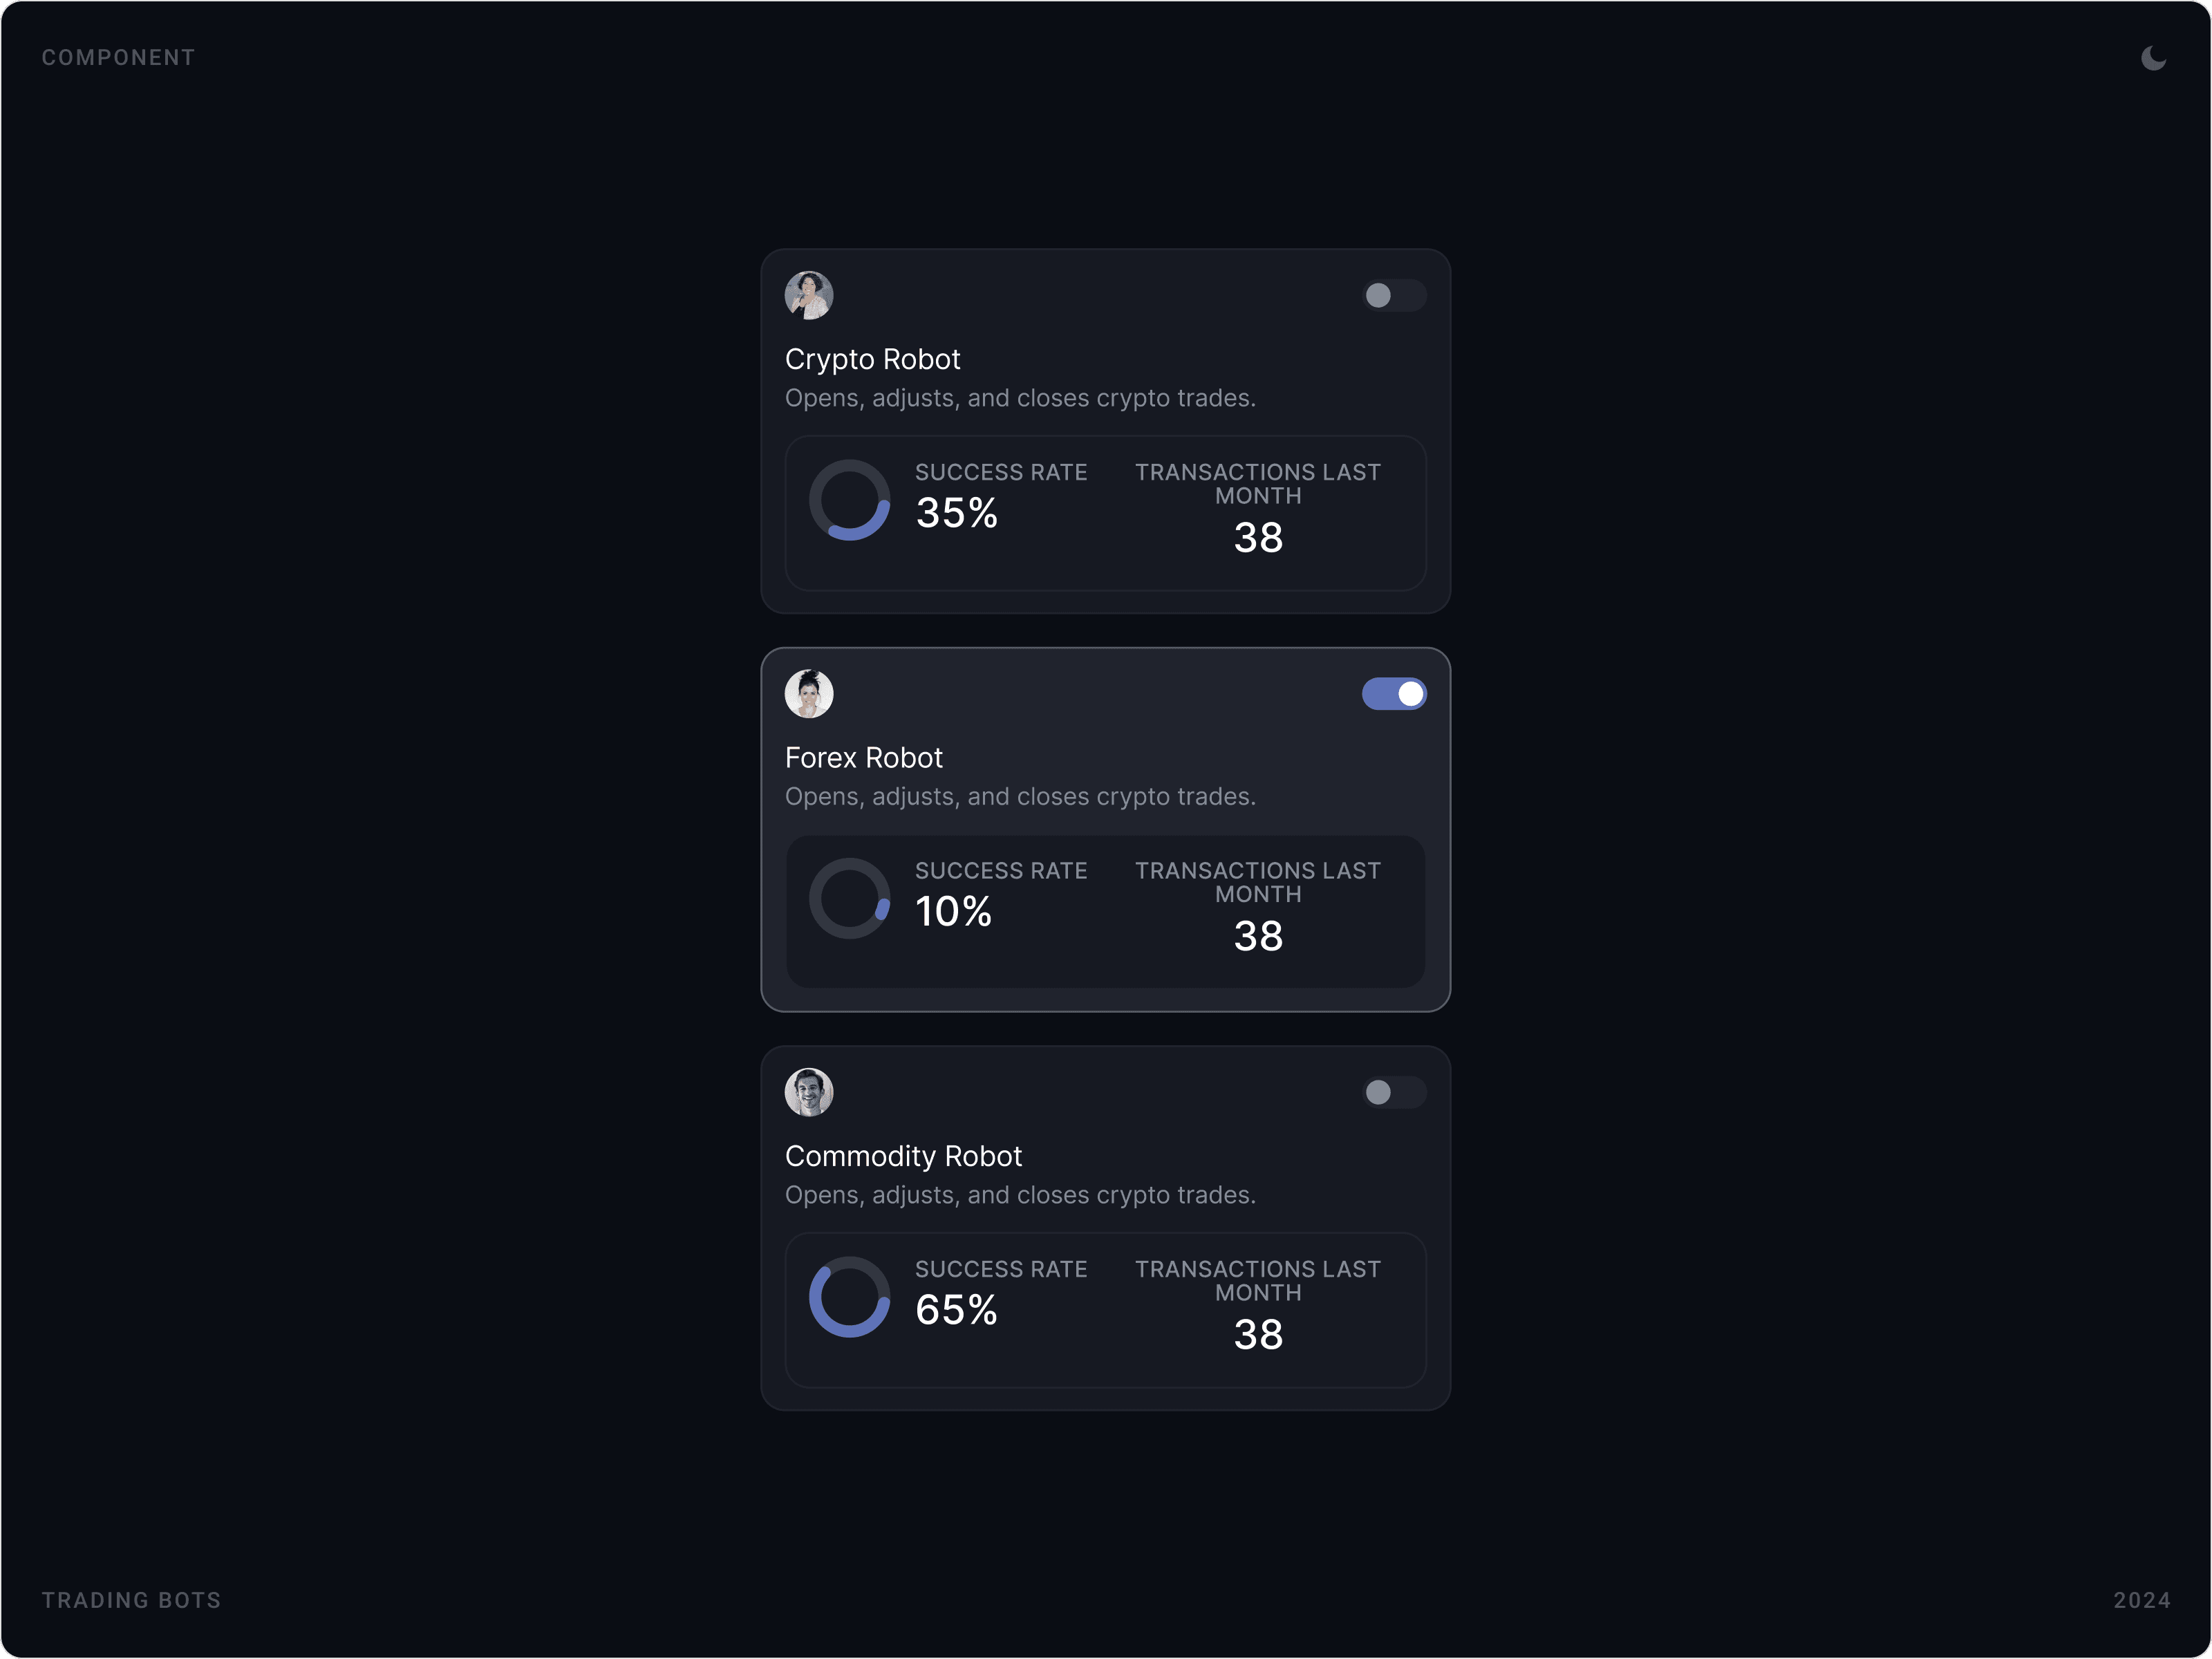Select the TRADING BOTS footer label

131,1600
